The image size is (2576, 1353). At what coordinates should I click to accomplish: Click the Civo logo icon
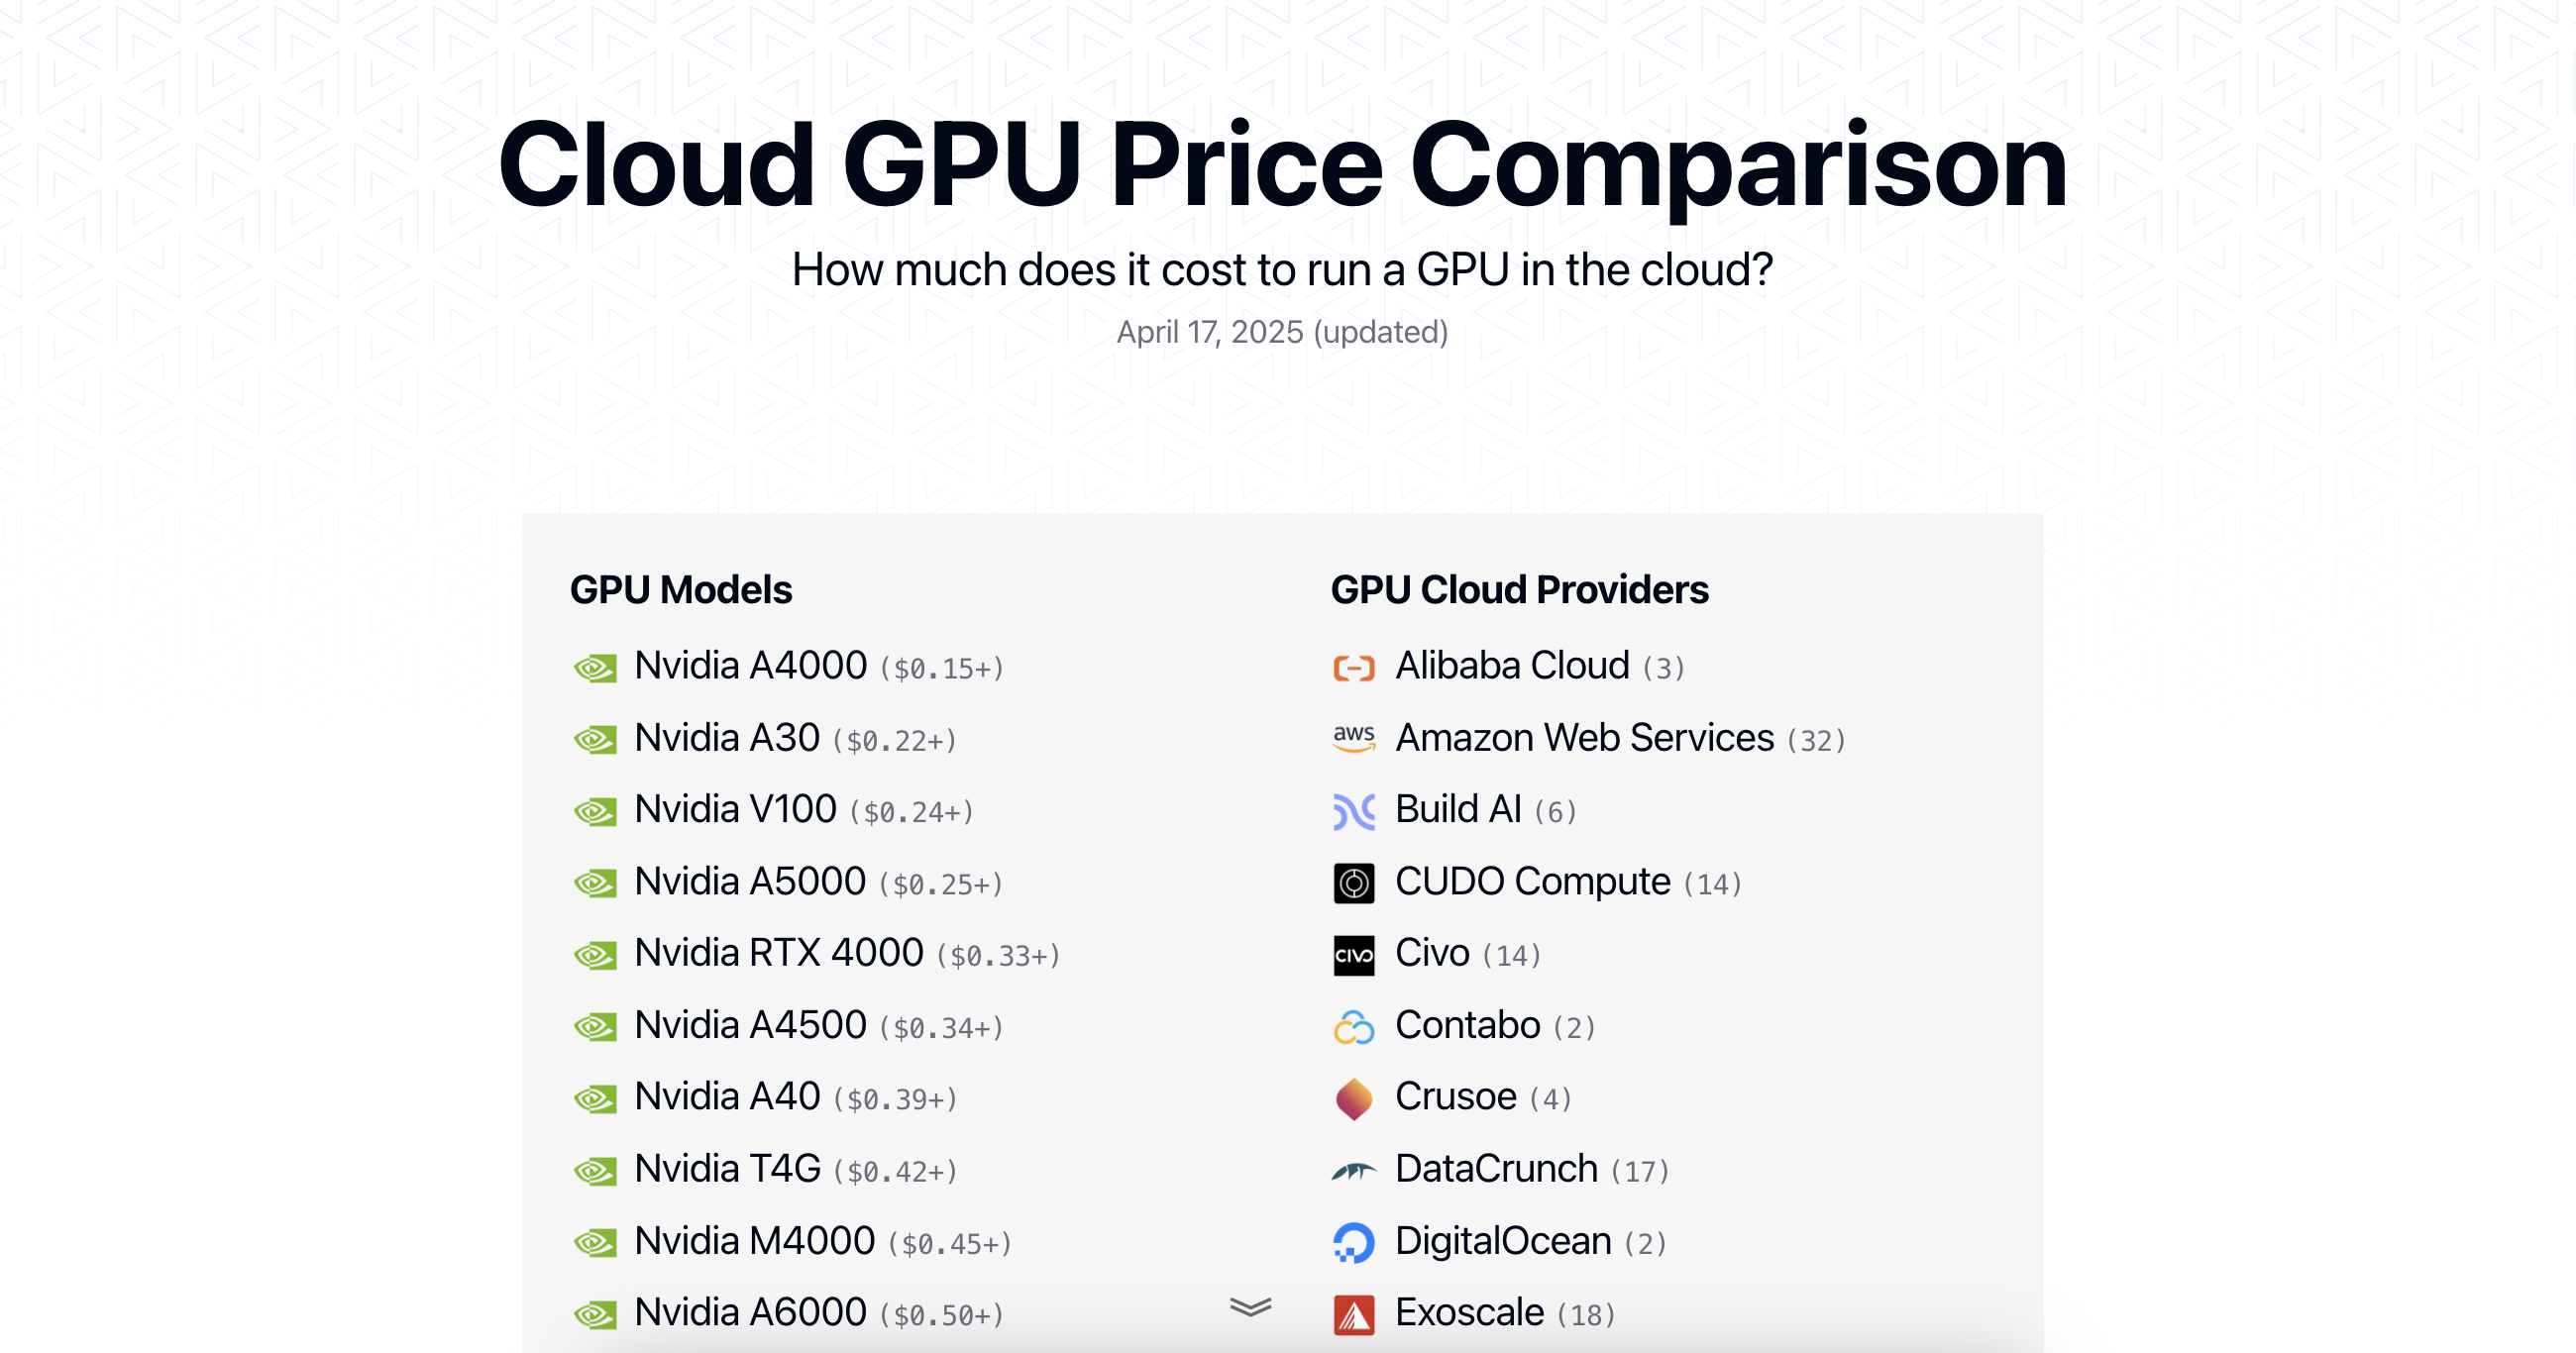[x=1354, y=955]
